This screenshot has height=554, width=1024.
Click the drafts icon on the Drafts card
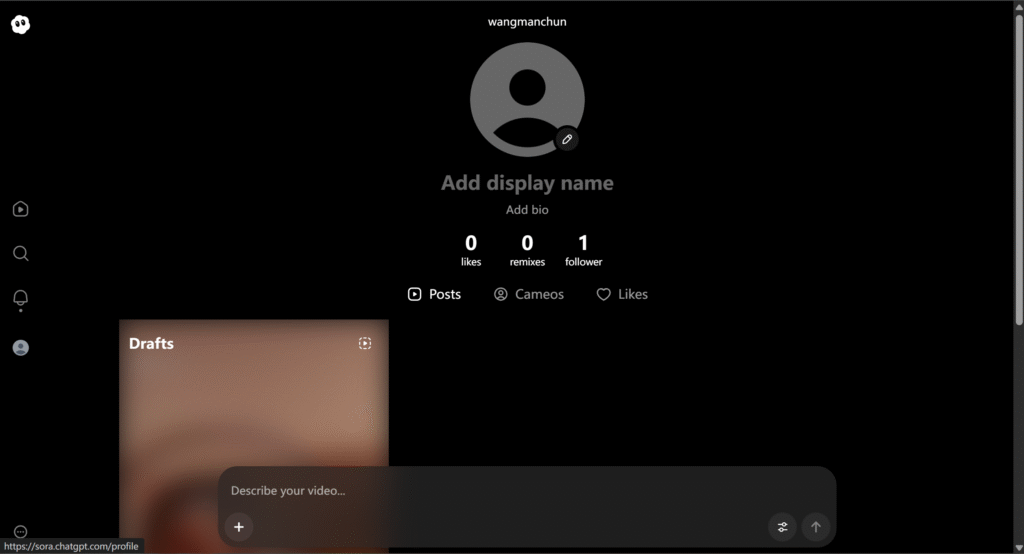point(365,343)
